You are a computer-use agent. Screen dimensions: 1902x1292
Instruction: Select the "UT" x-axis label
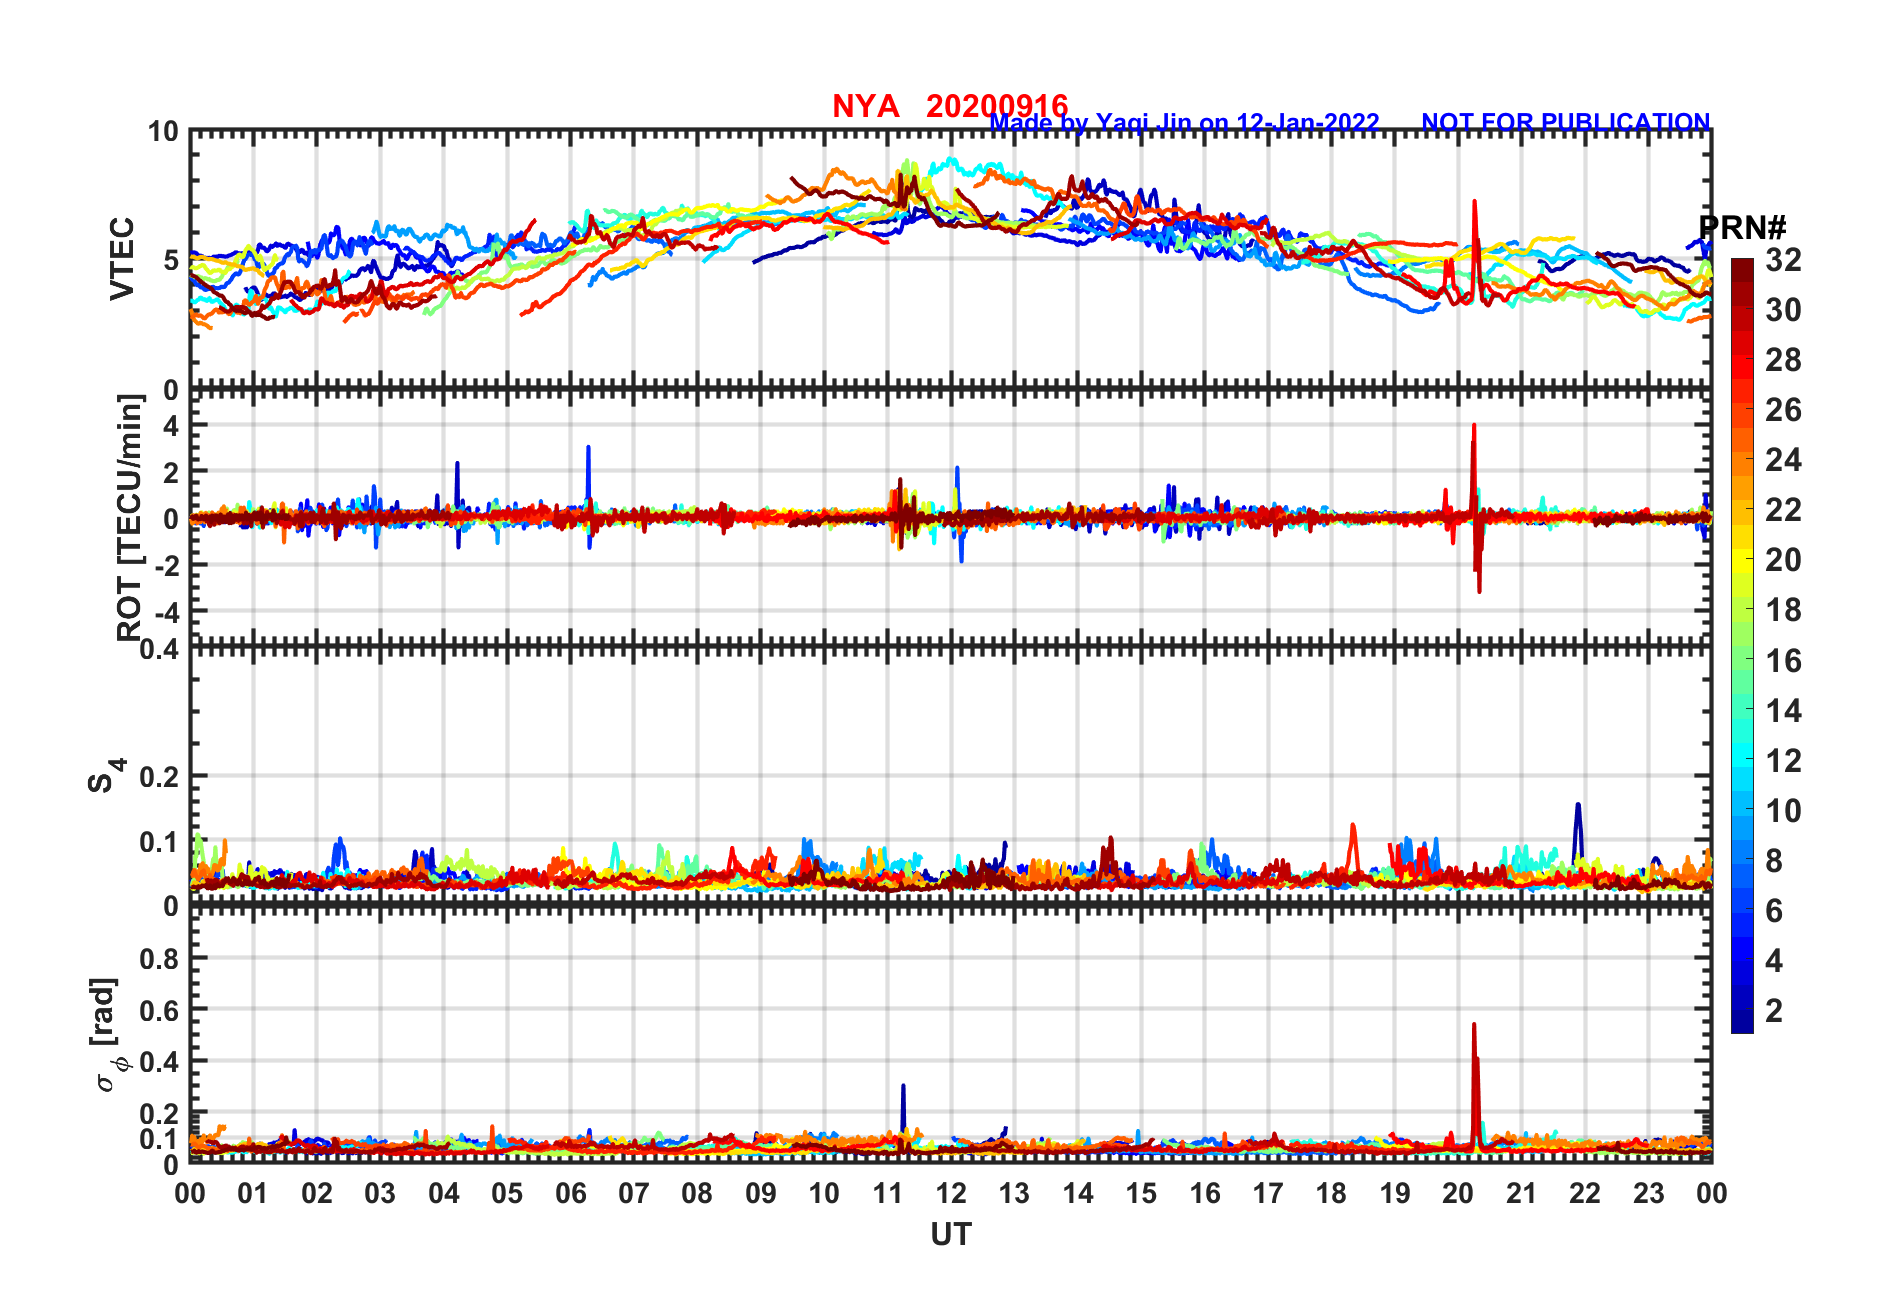(x=950, y=1235)
